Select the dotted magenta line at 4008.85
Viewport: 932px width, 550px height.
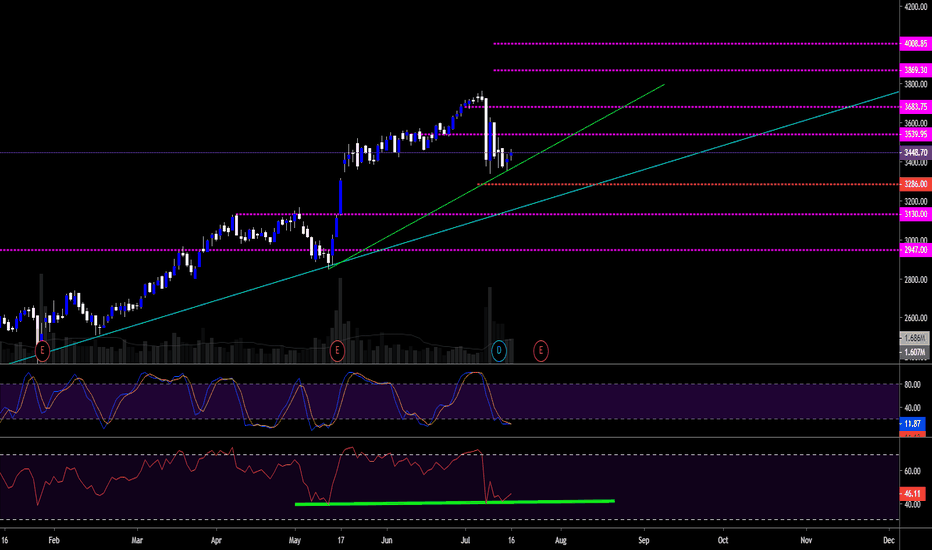[695, 43]
